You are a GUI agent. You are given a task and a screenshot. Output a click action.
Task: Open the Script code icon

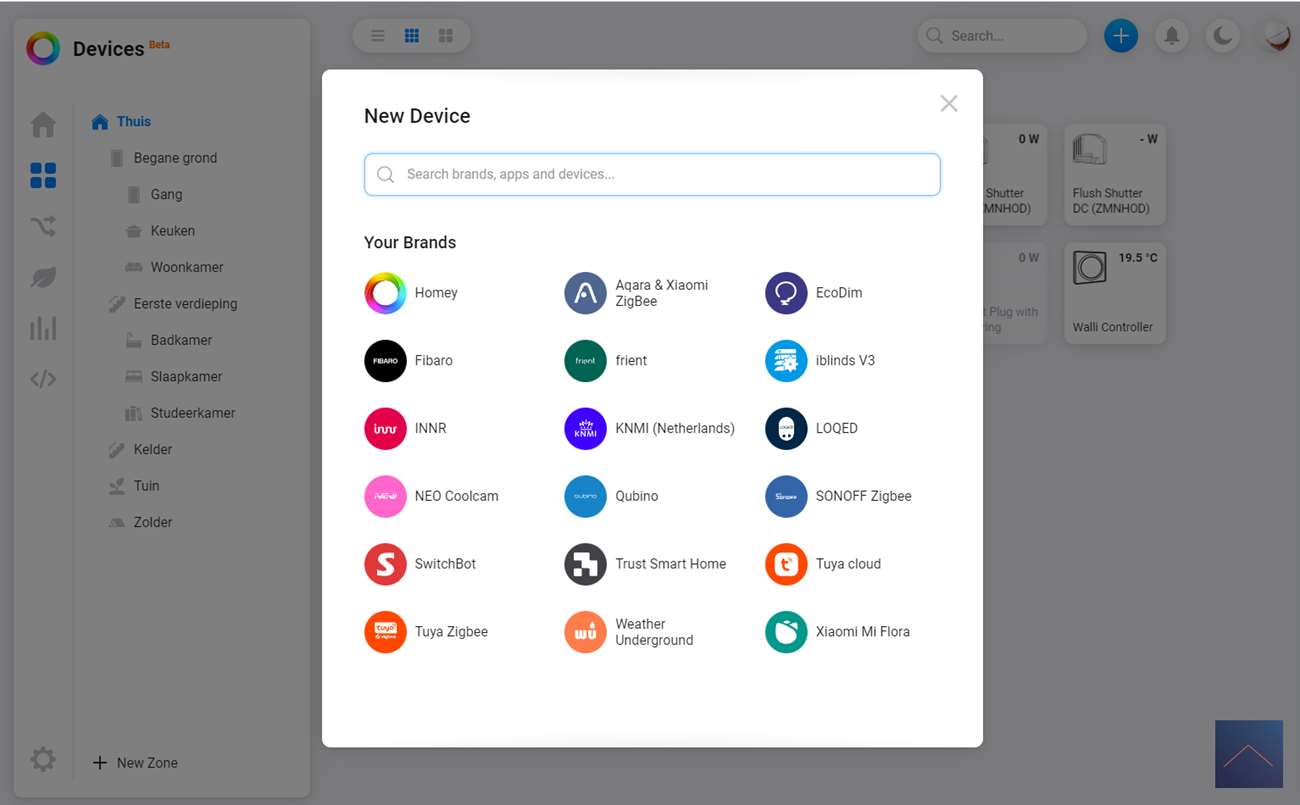pyautogui.click(x=43, y=379)
